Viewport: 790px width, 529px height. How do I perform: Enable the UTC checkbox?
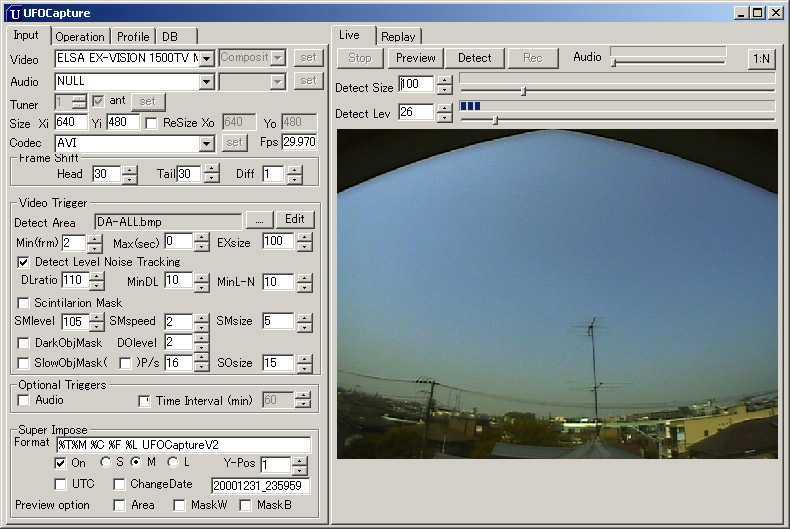60,484
